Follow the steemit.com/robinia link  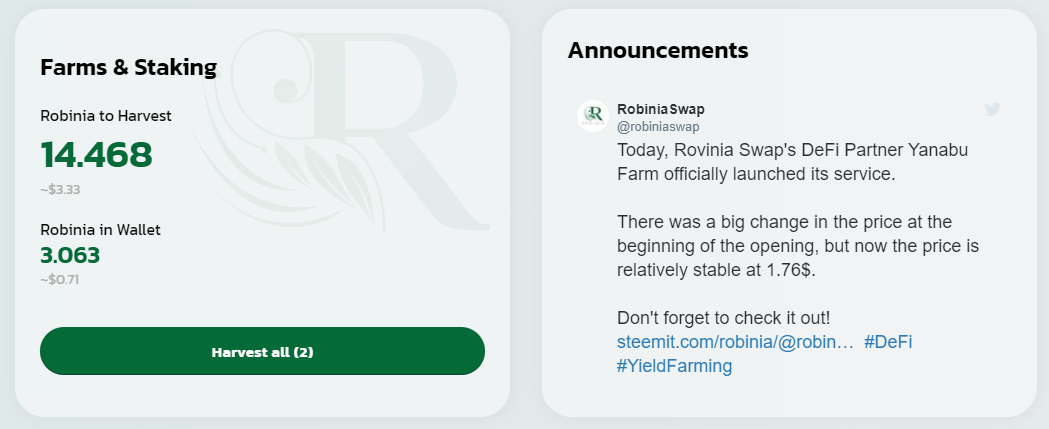[736, 342]
